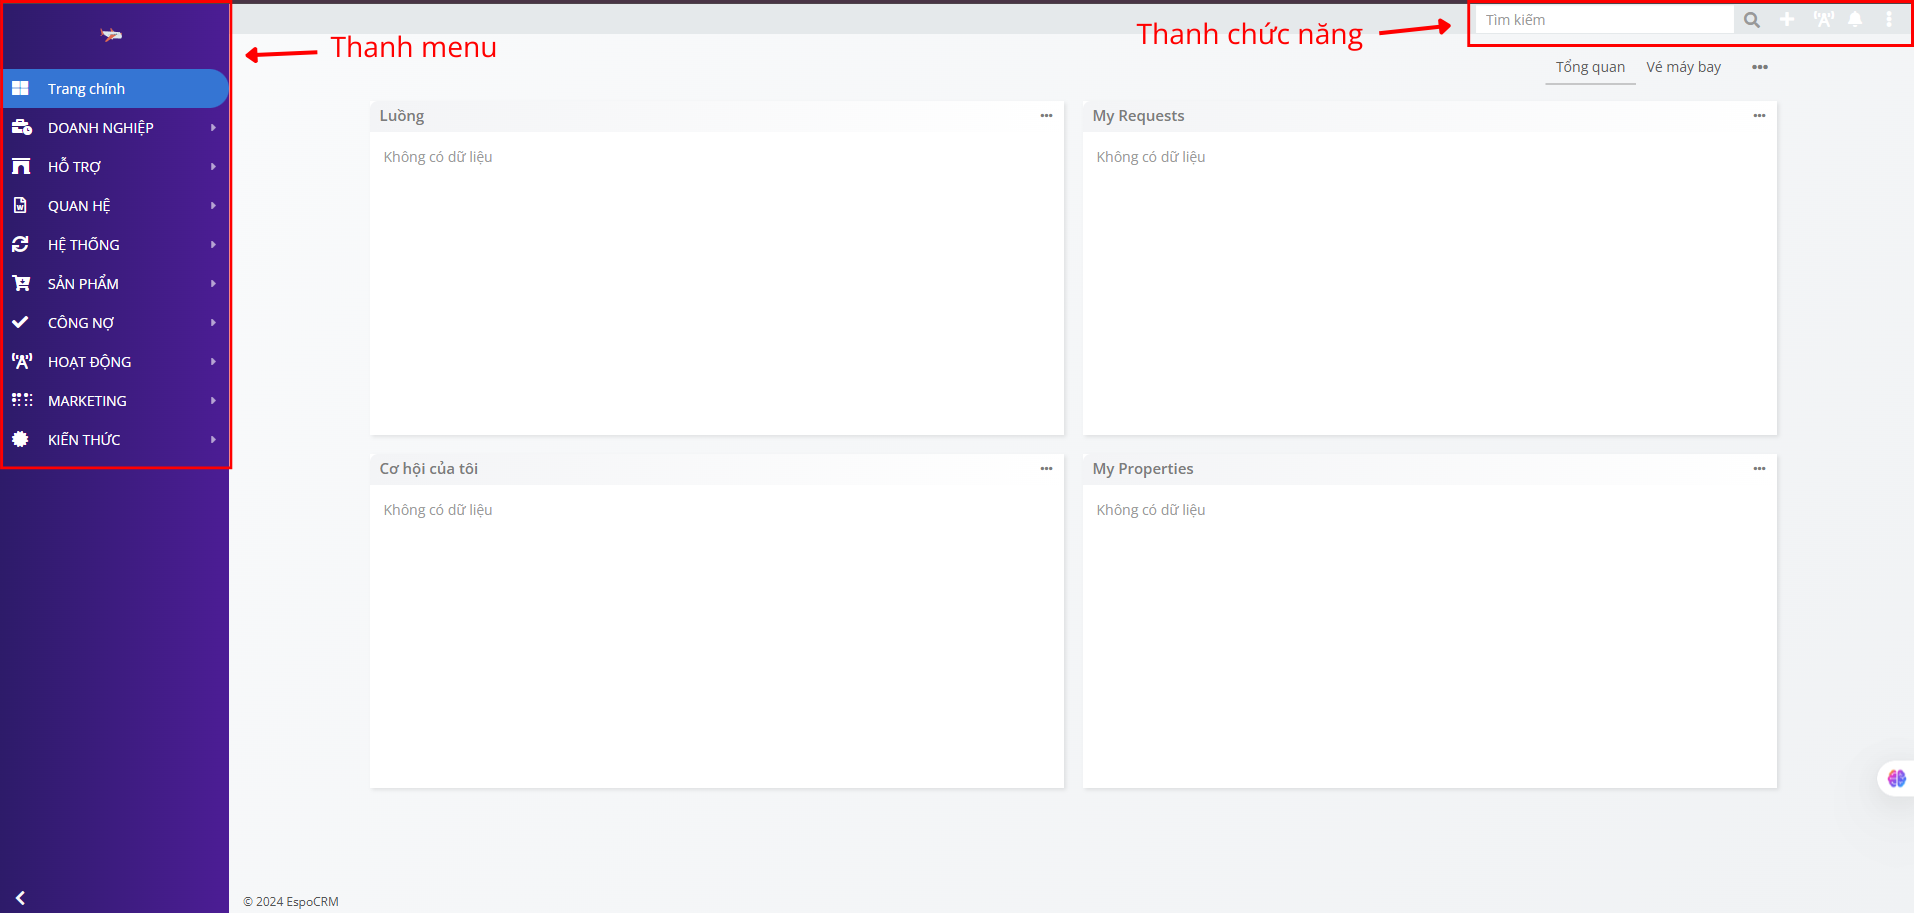This screenshot has width=1914, height=913.
Task: Expand the SẢN PHẨM menu
Action: pyautogui.click(x=84, y=284)
